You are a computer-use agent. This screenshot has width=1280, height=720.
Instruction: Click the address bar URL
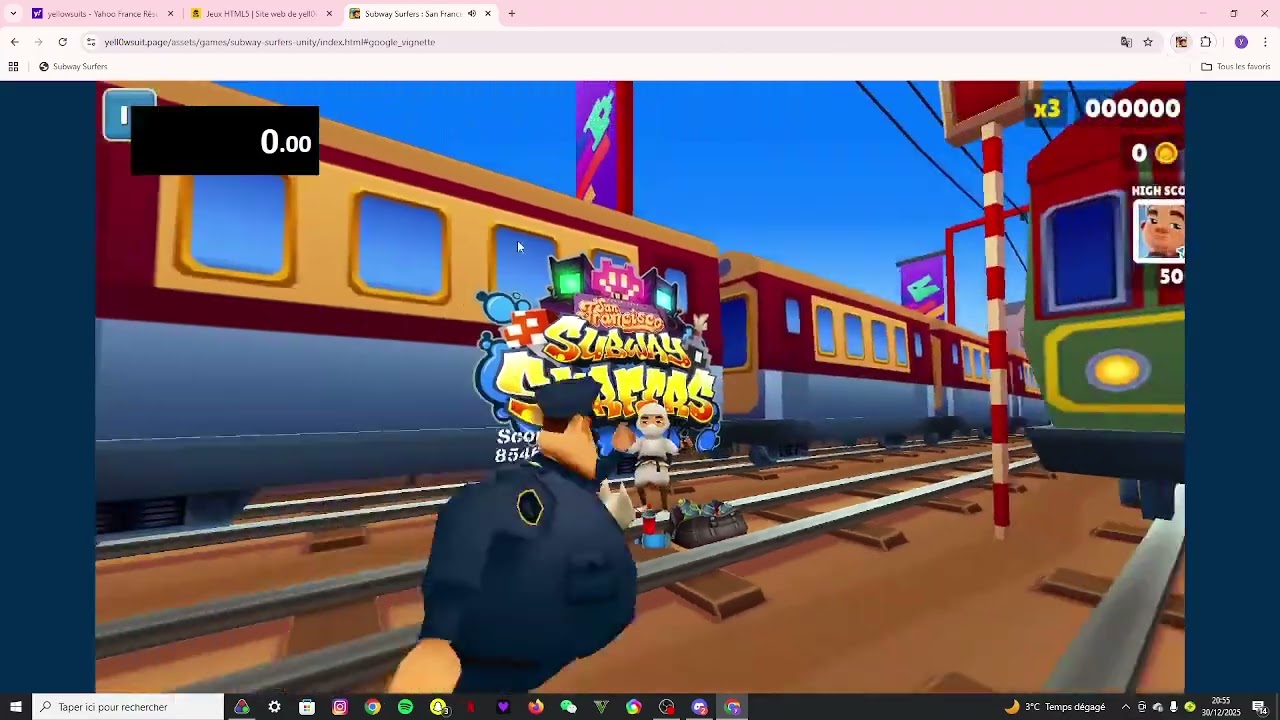point(270,42)
